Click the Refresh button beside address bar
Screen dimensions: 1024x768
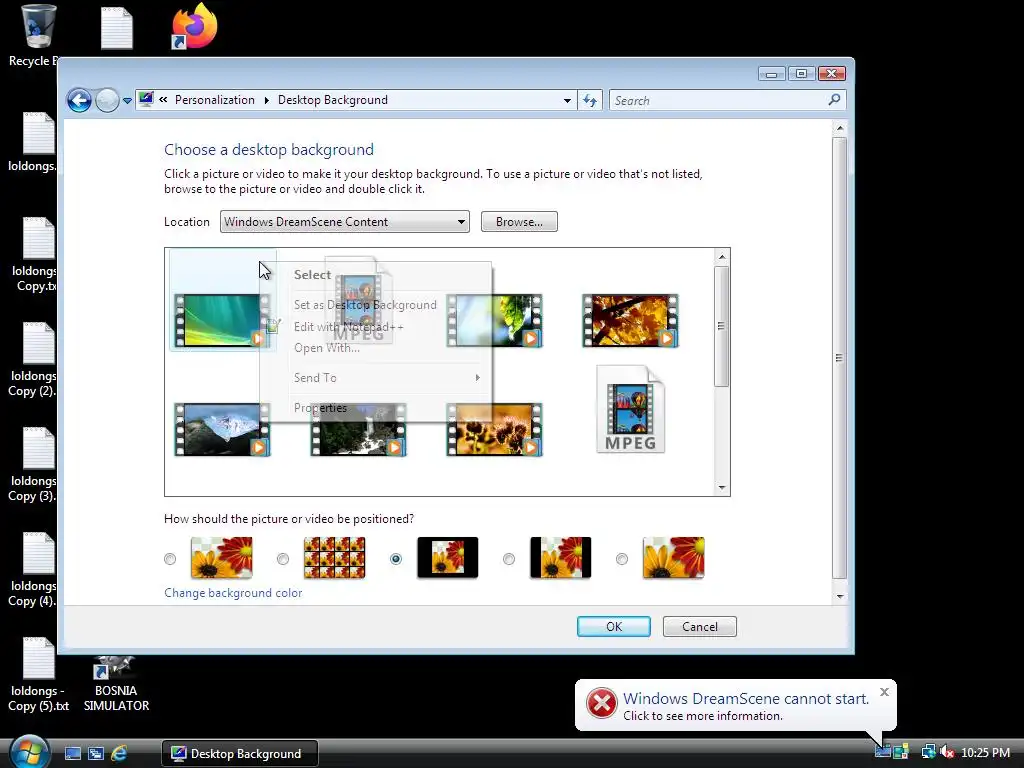(590, 101)
